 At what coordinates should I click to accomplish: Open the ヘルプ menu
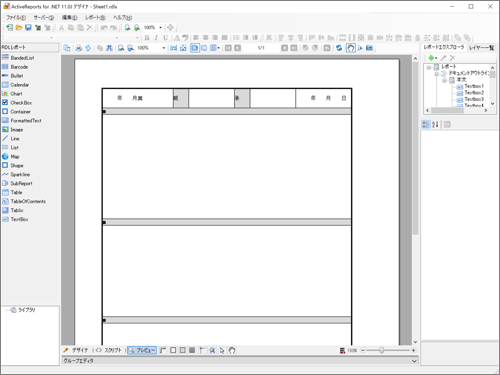pyautogui.click(x=122, y=18)
